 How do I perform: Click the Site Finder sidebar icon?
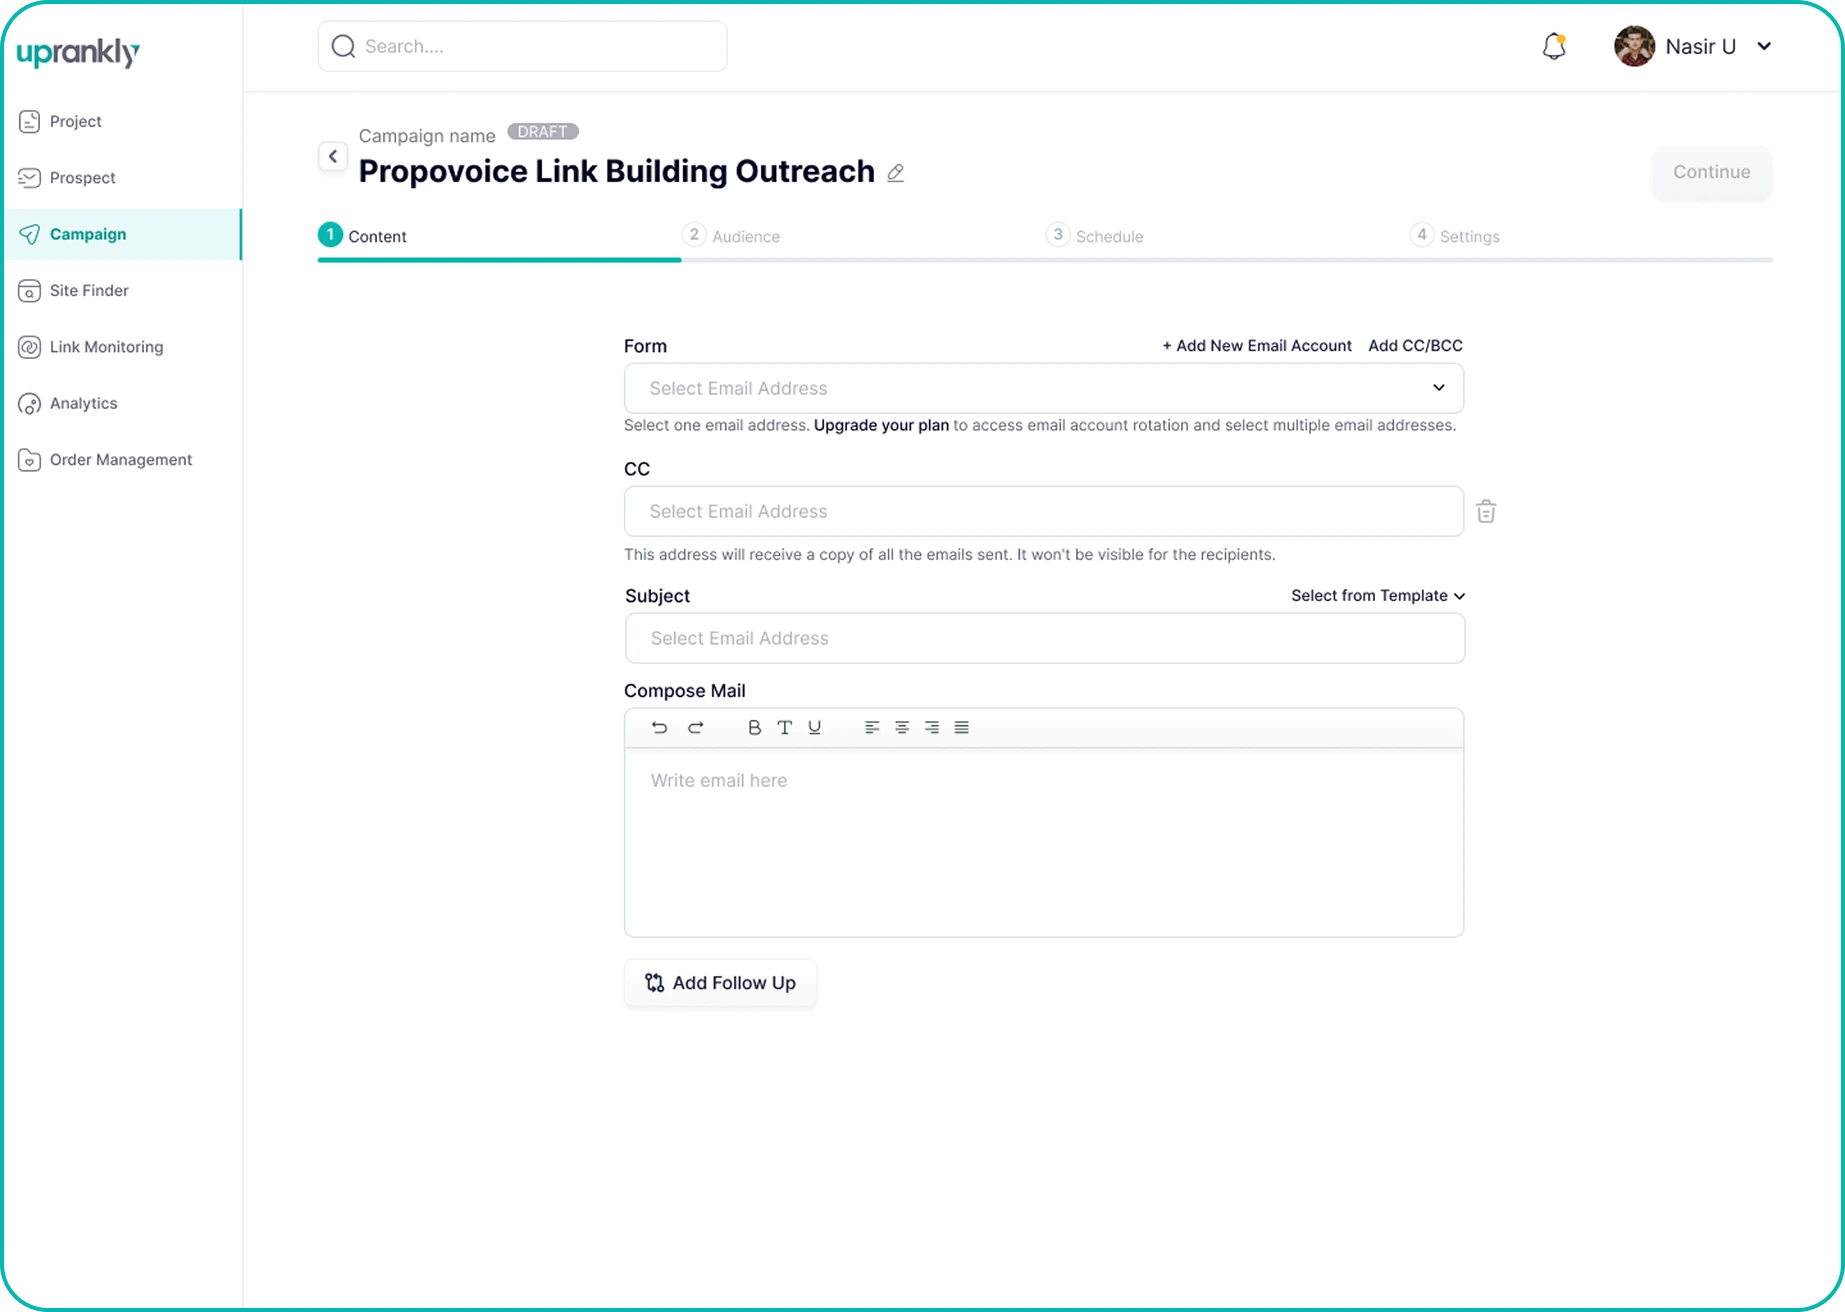29,290
